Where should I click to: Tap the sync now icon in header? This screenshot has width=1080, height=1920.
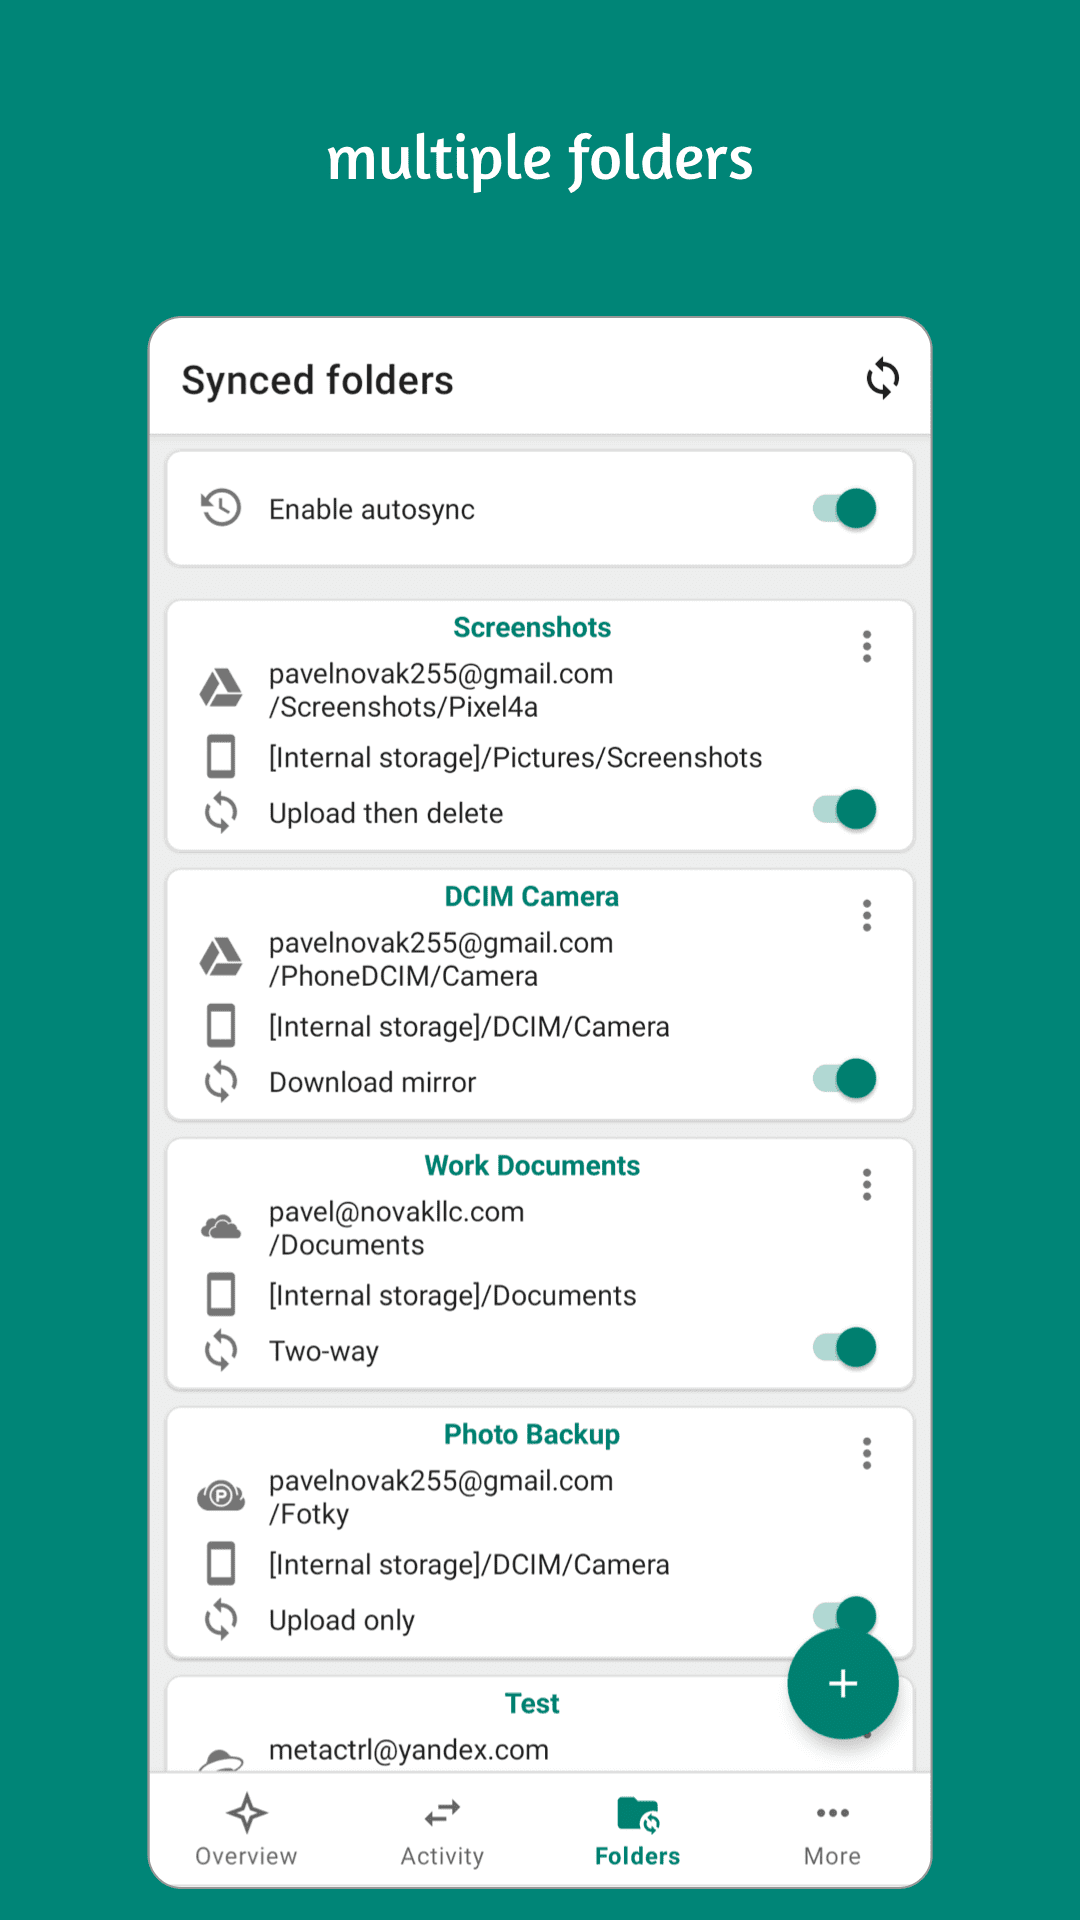pyautogui.click(x=882, y=379)
